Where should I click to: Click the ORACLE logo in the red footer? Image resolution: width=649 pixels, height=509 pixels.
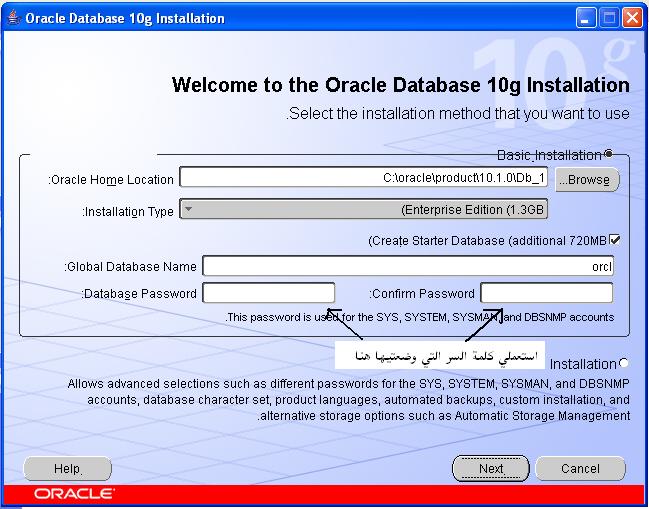pos(74,494)
